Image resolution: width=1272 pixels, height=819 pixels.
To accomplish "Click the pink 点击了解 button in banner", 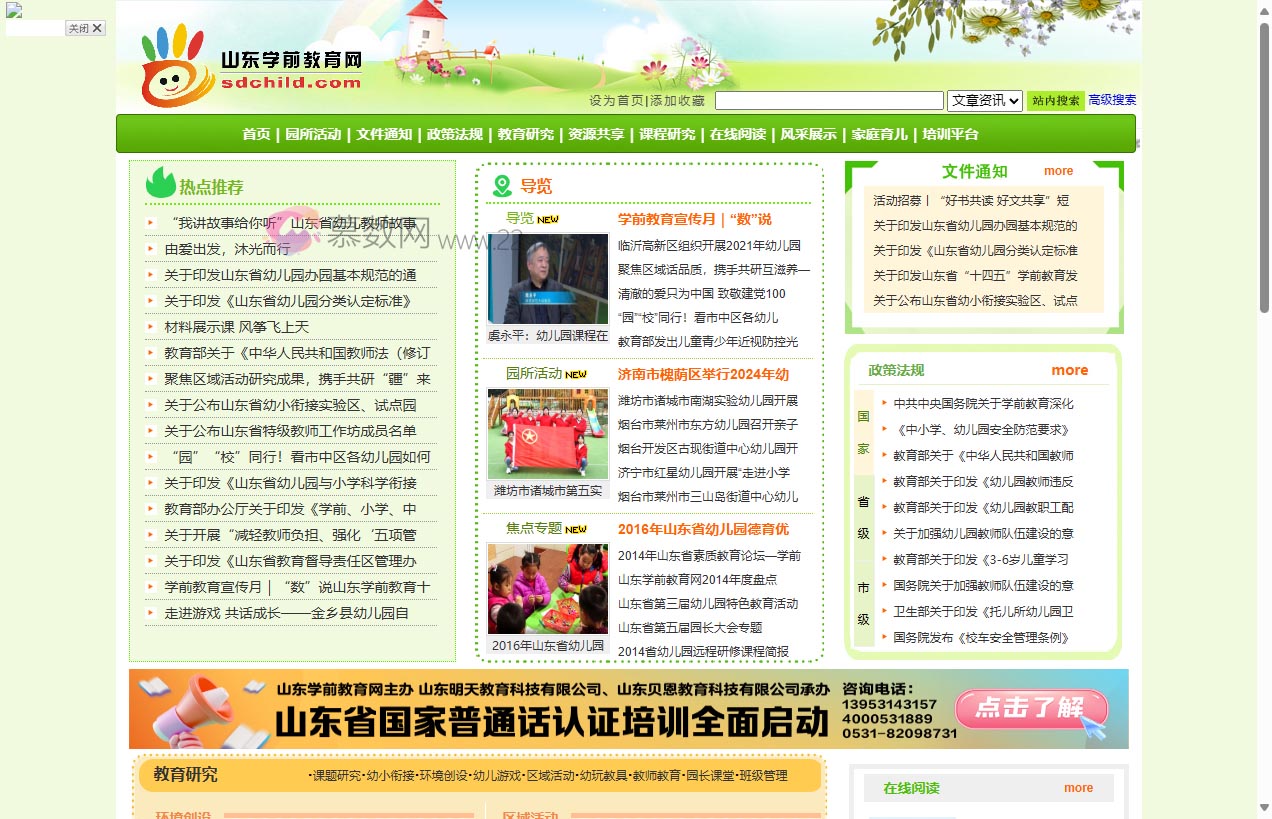I will click(x=1031, y=709).
